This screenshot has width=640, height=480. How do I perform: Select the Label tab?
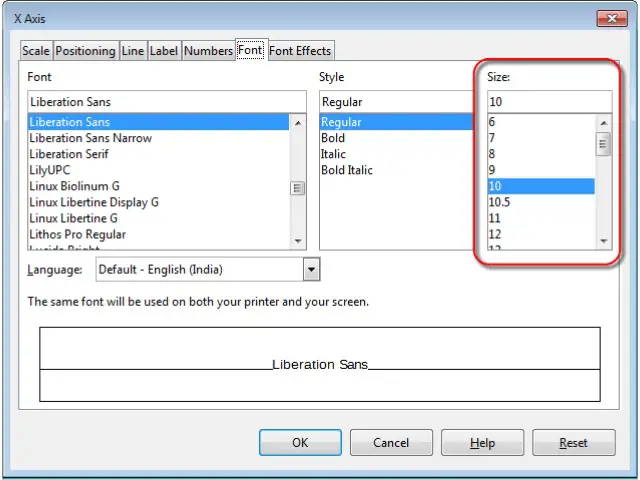164,51
